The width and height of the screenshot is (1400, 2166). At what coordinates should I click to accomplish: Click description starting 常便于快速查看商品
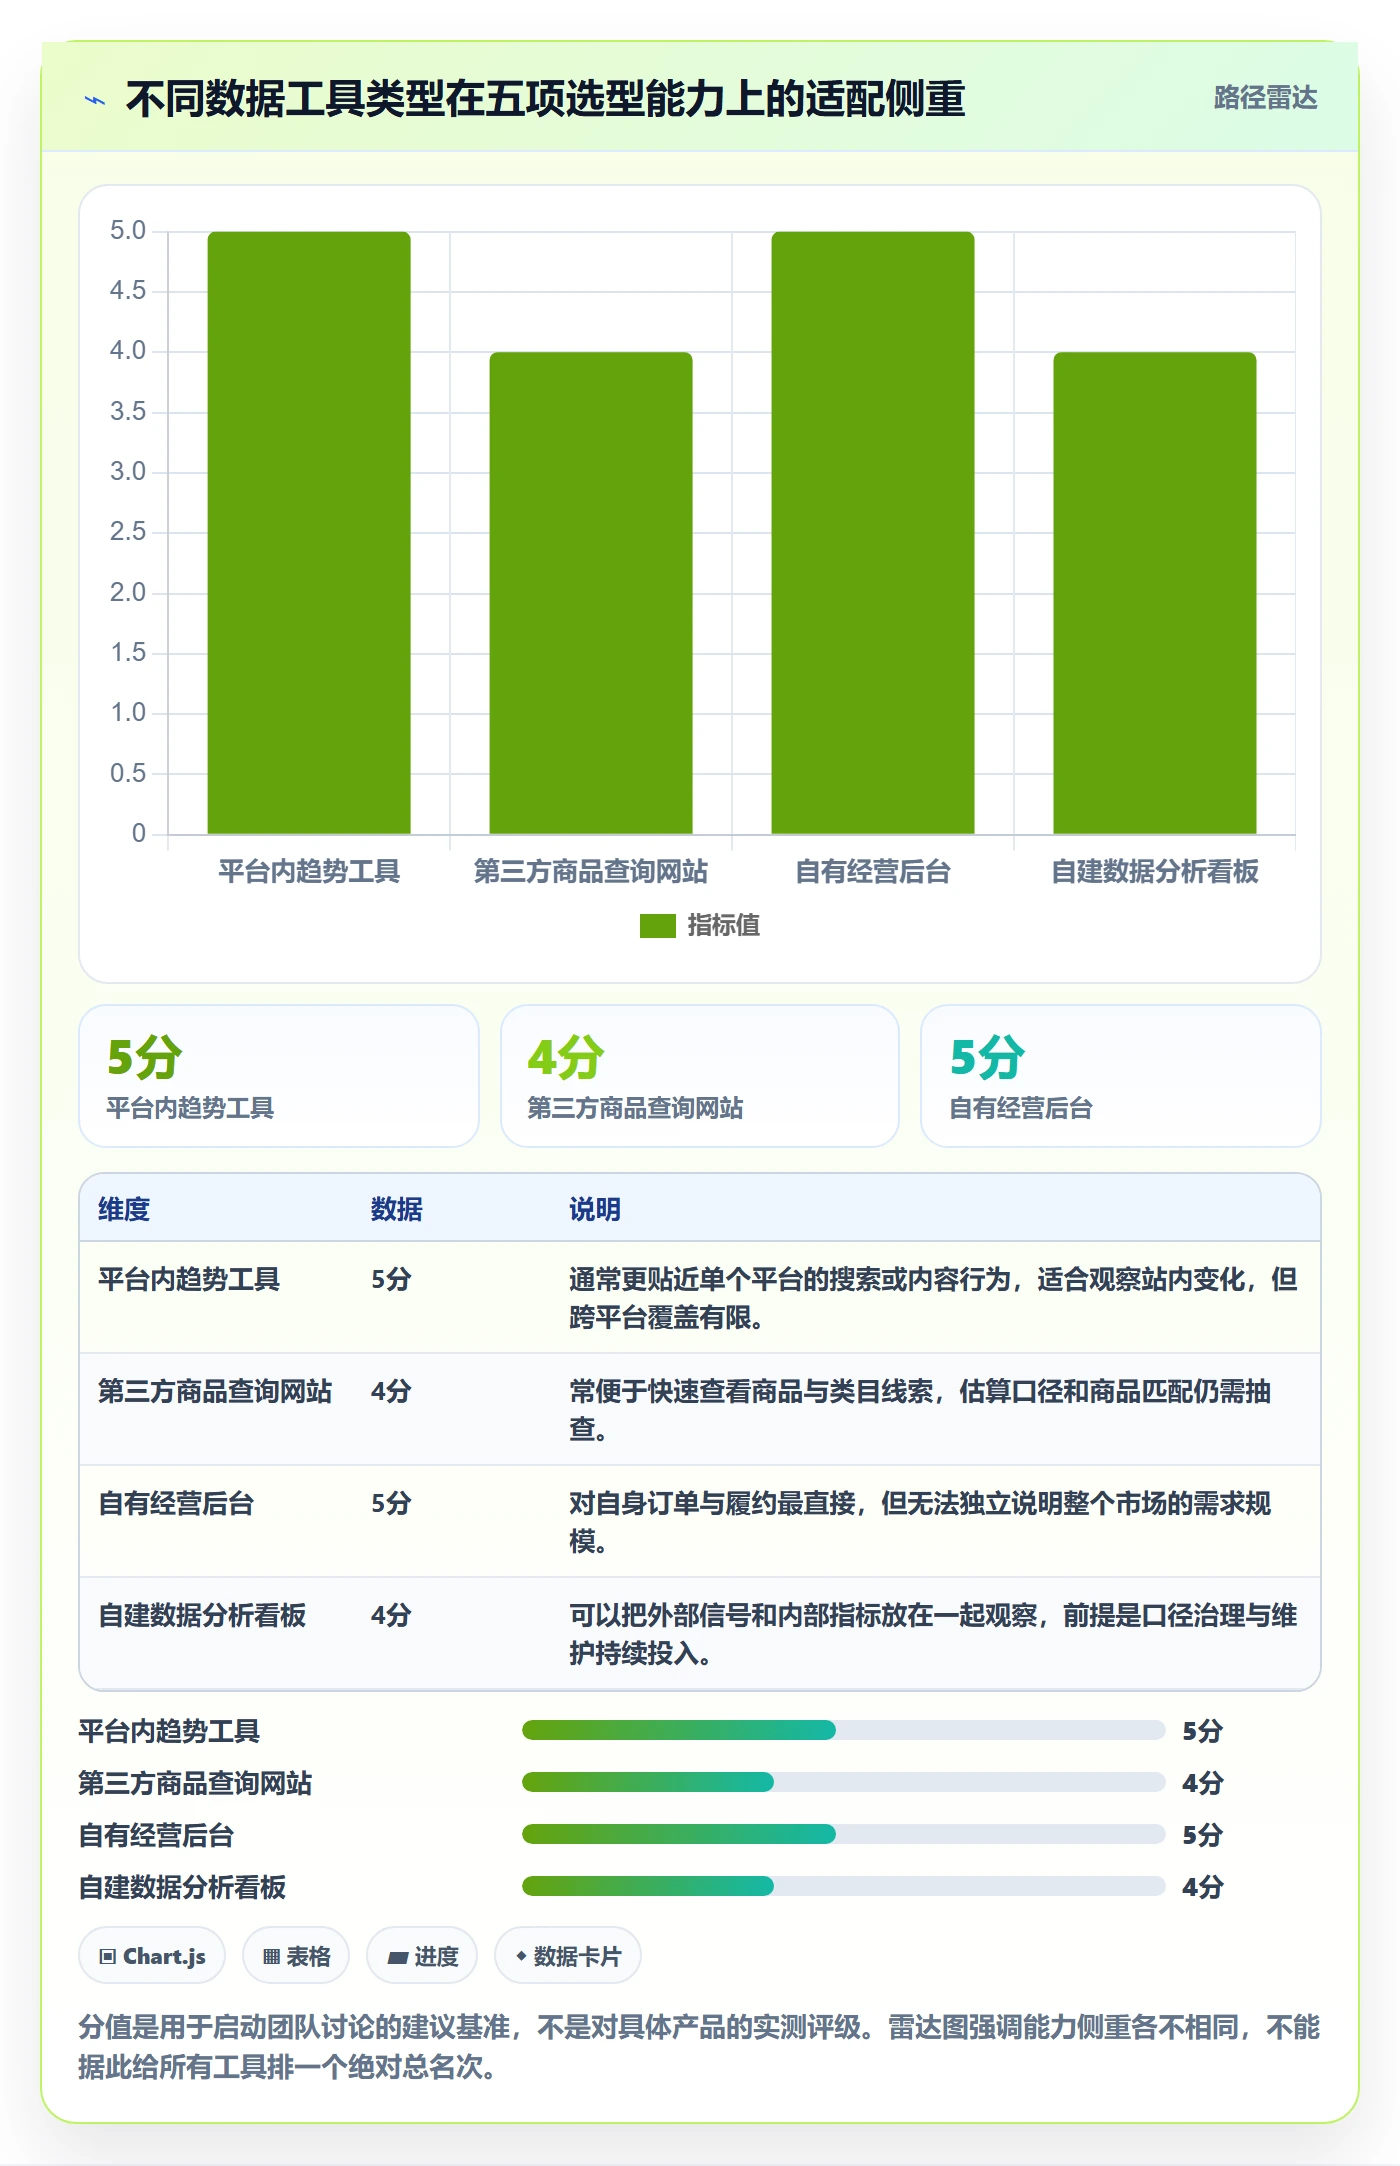920,1410
